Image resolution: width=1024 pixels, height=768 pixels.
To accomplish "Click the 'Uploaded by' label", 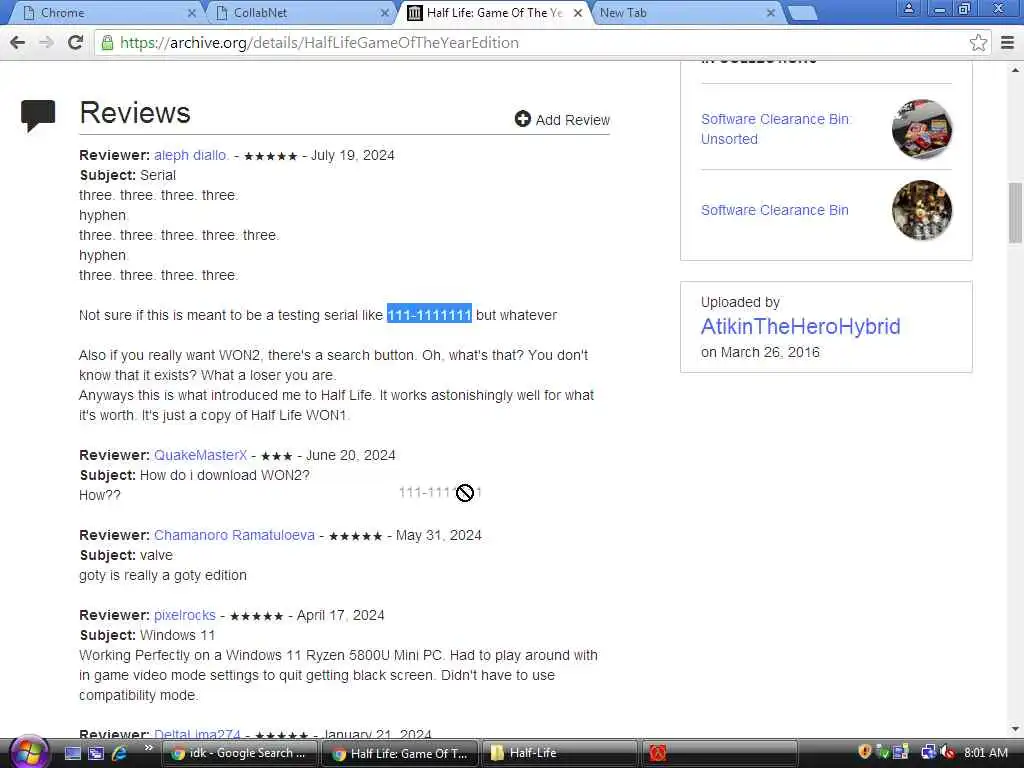I will coord(740,302).
